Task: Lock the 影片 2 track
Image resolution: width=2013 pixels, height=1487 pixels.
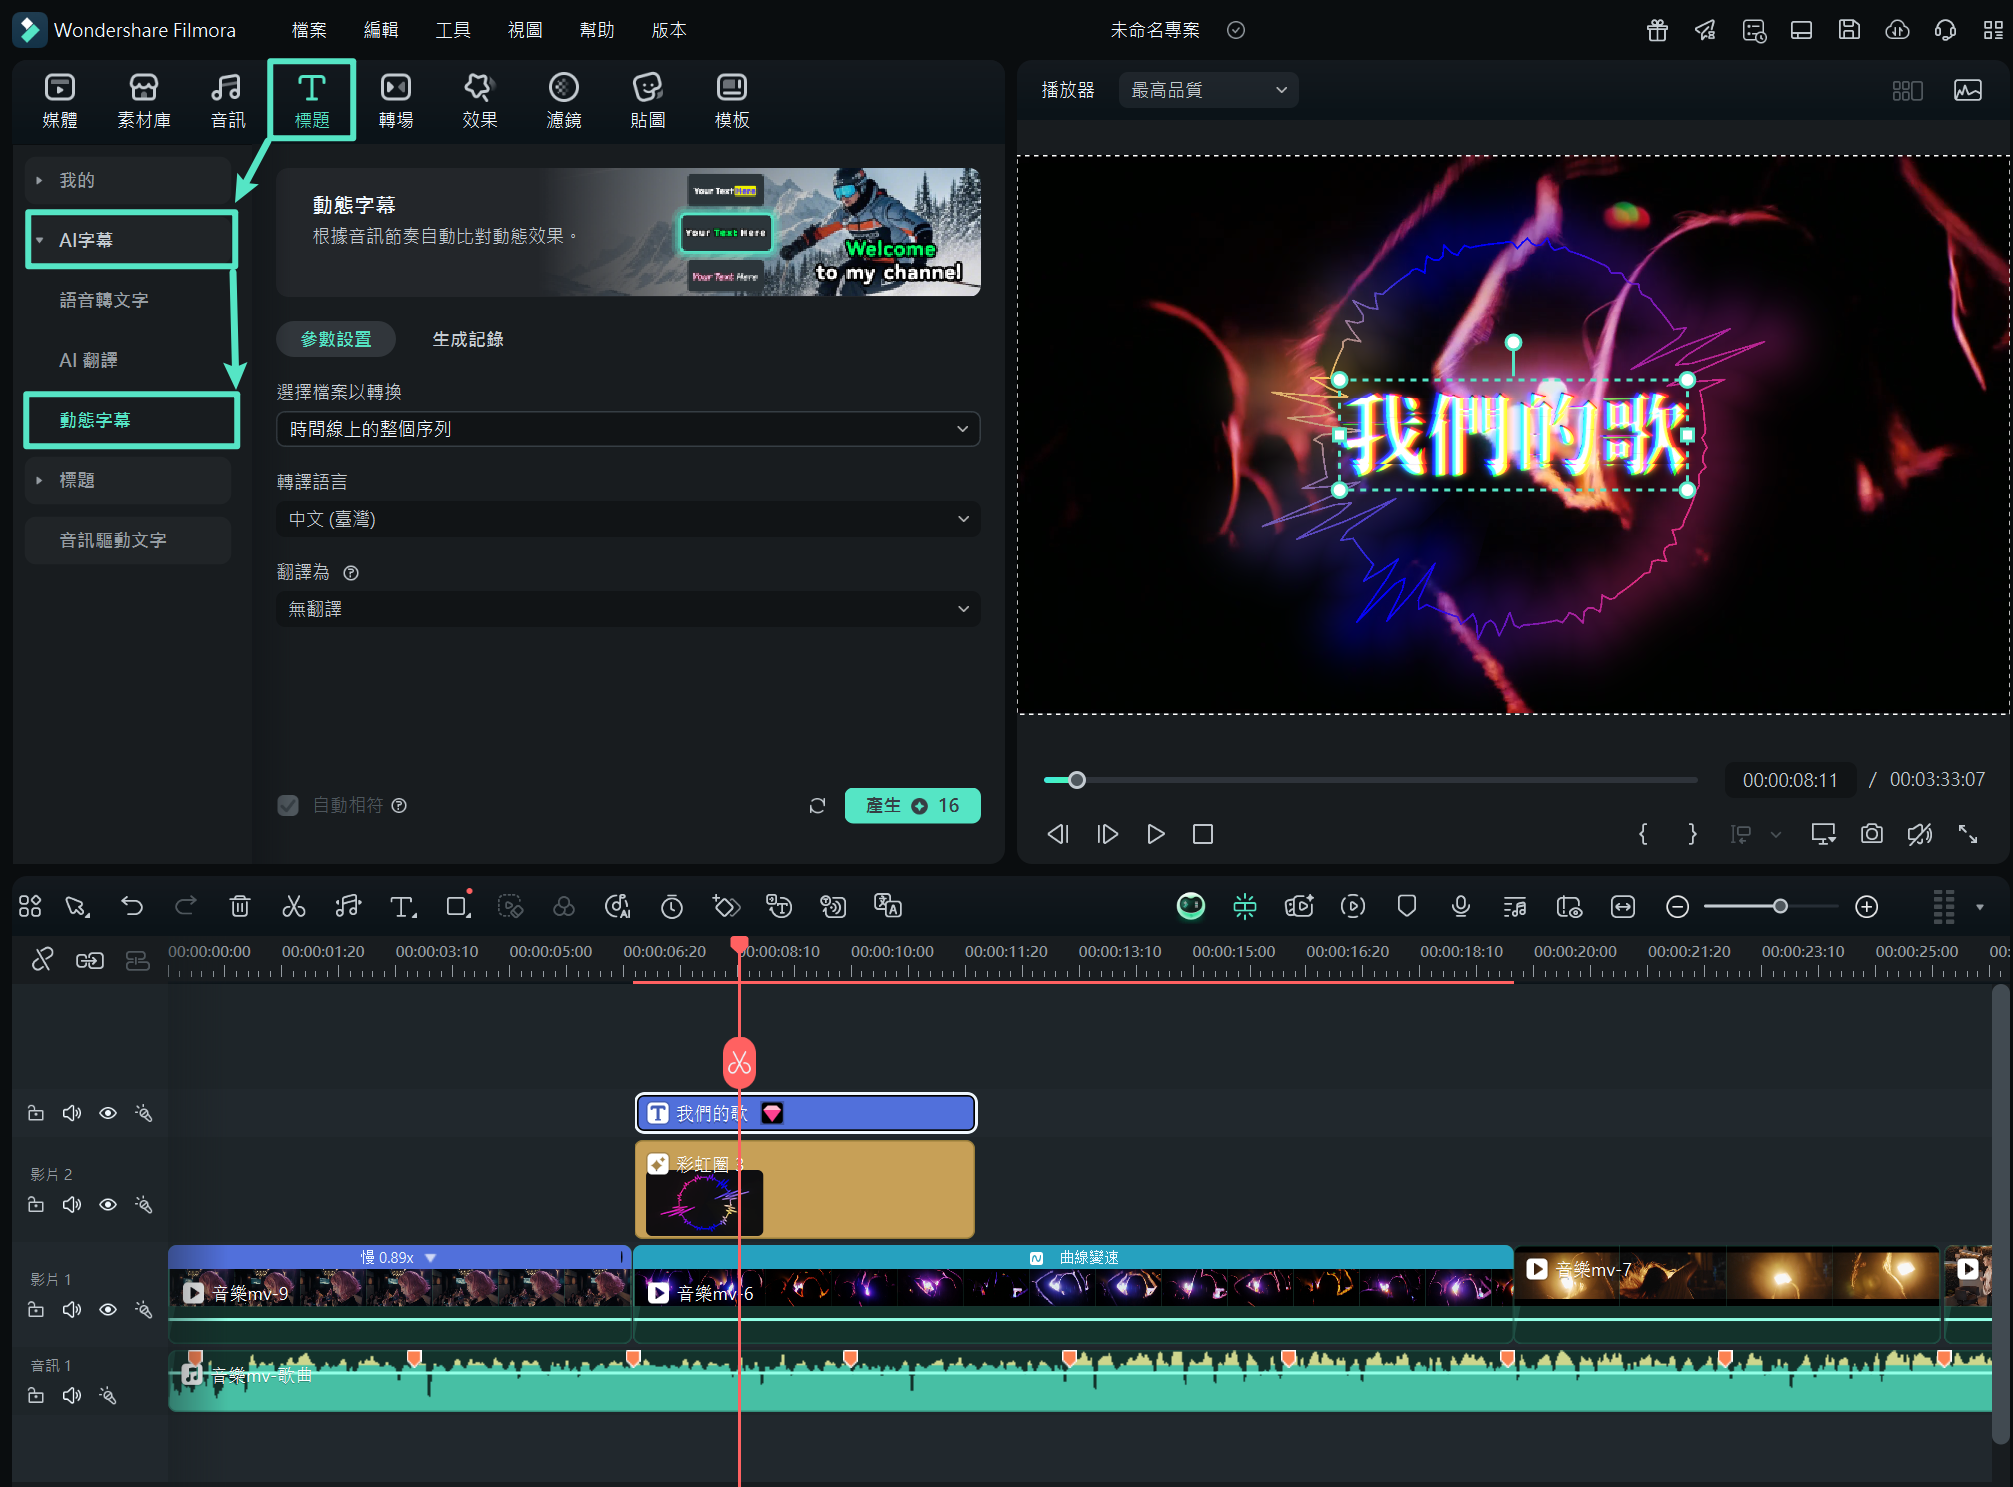Action: point(36,1205)
